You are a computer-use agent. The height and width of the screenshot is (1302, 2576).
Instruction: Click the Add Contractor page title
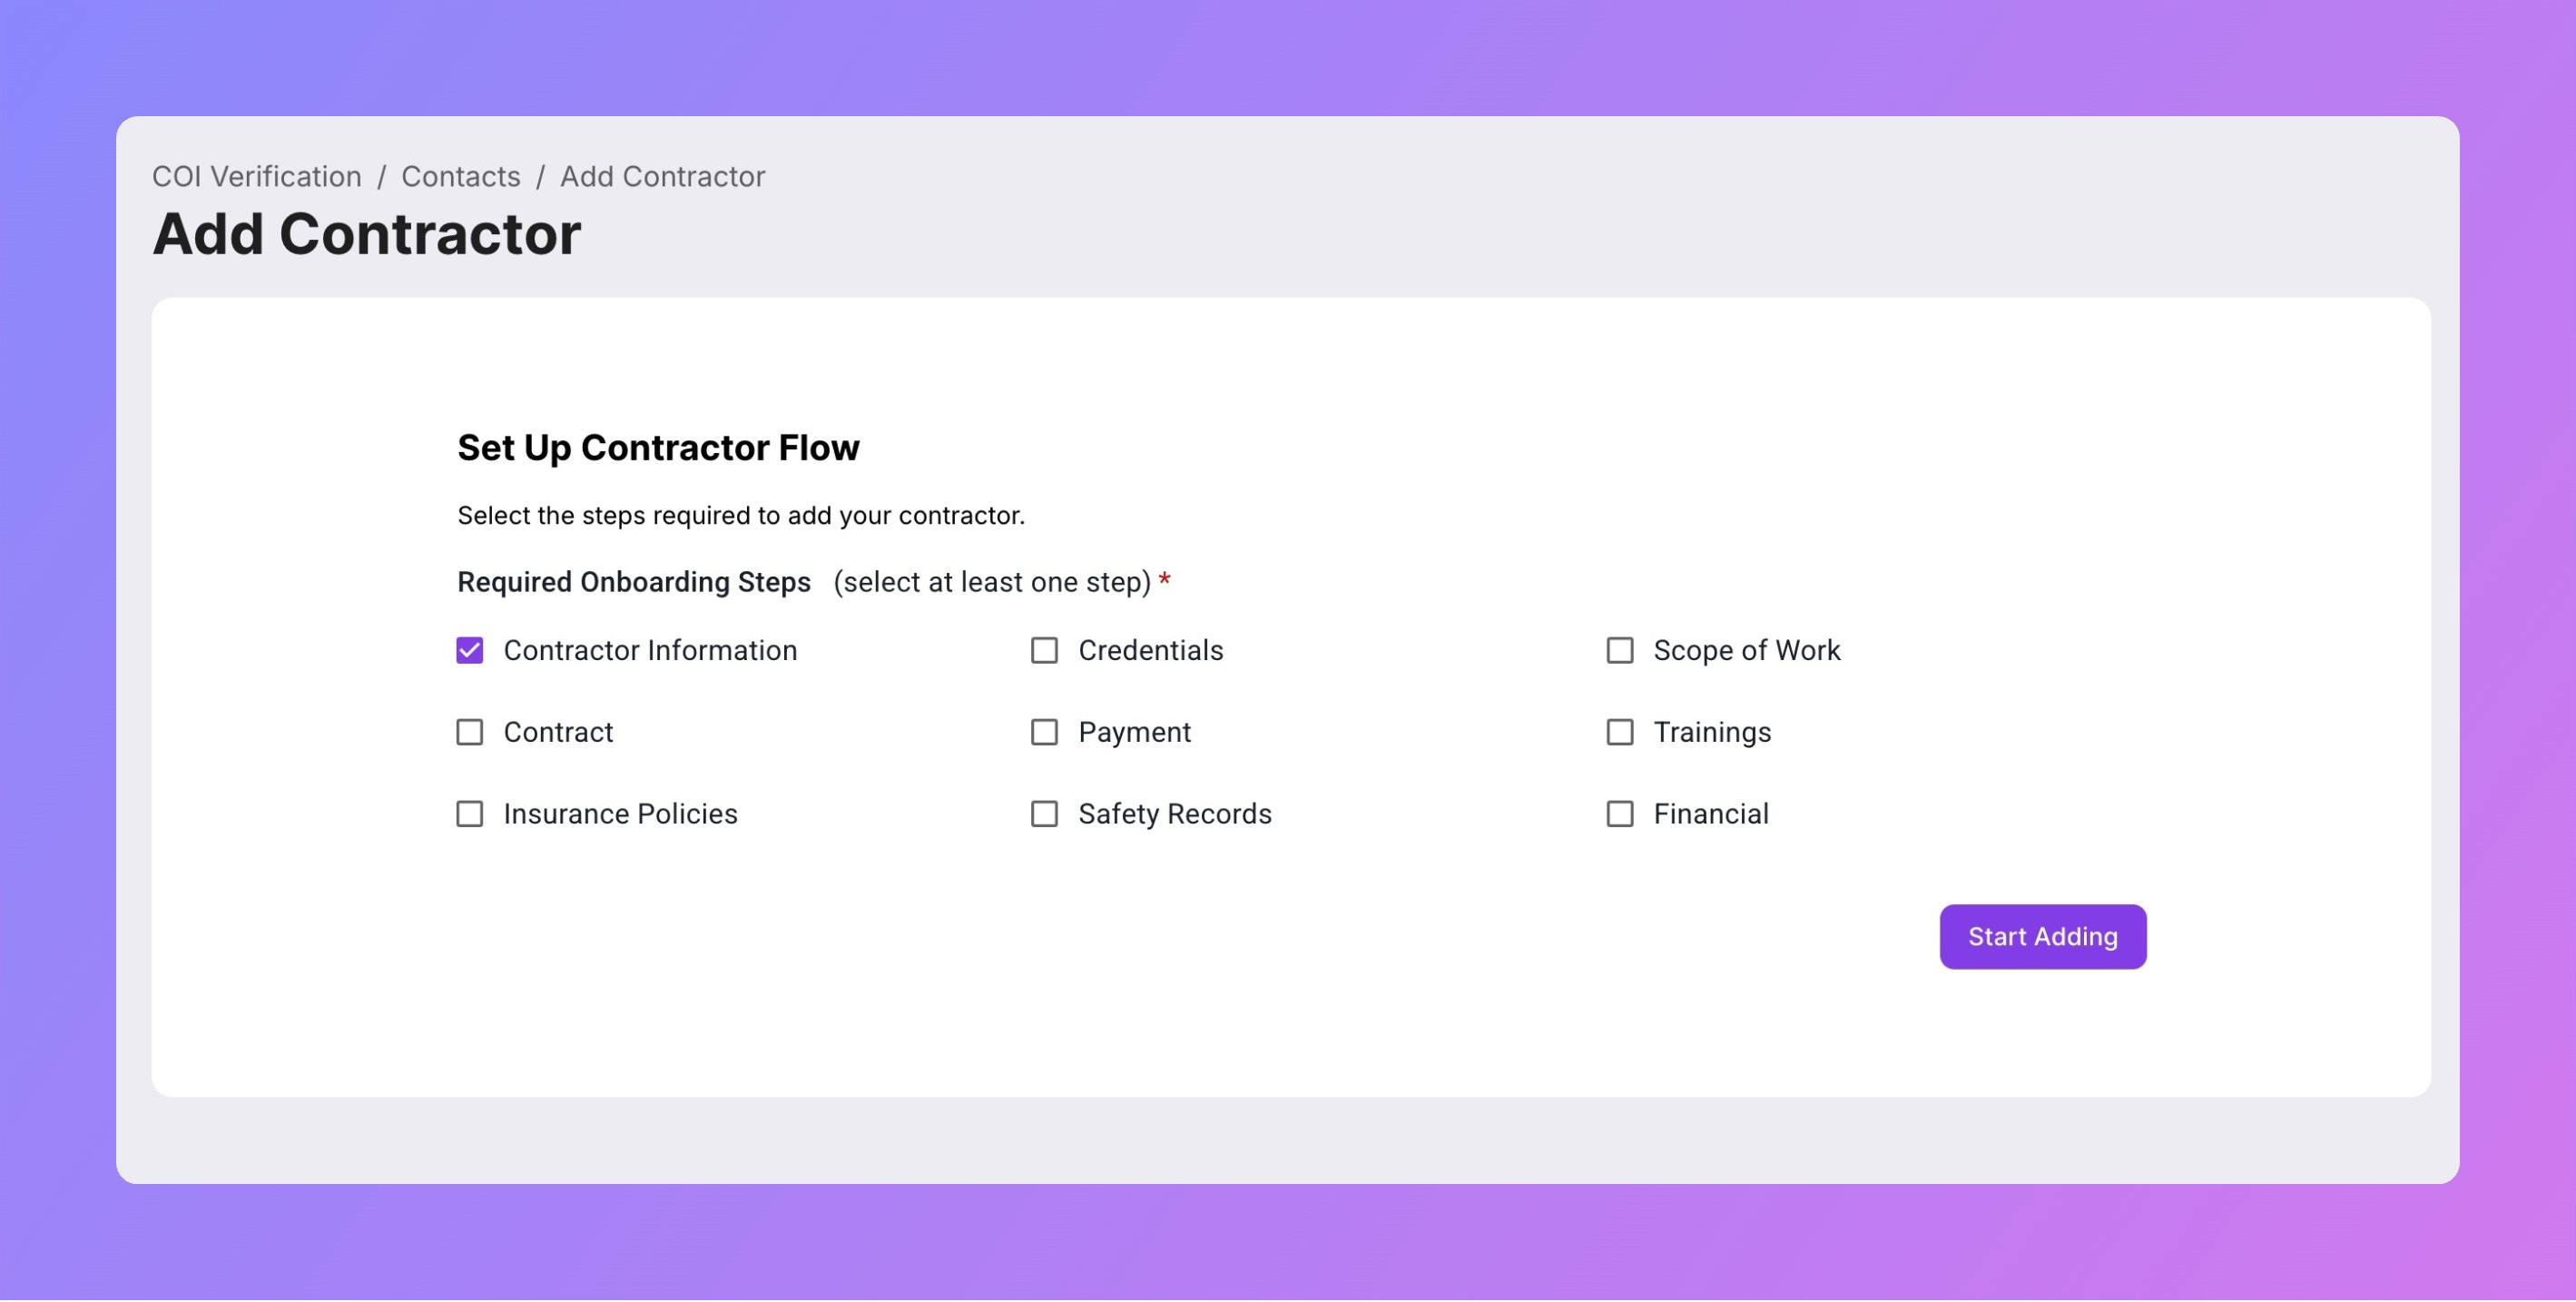point(366,235)
